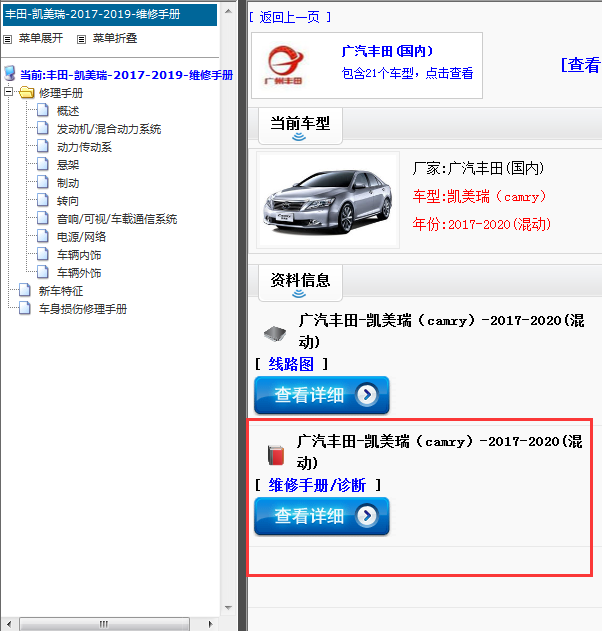Click the document icon next to 概述

(x=43, y=110)
